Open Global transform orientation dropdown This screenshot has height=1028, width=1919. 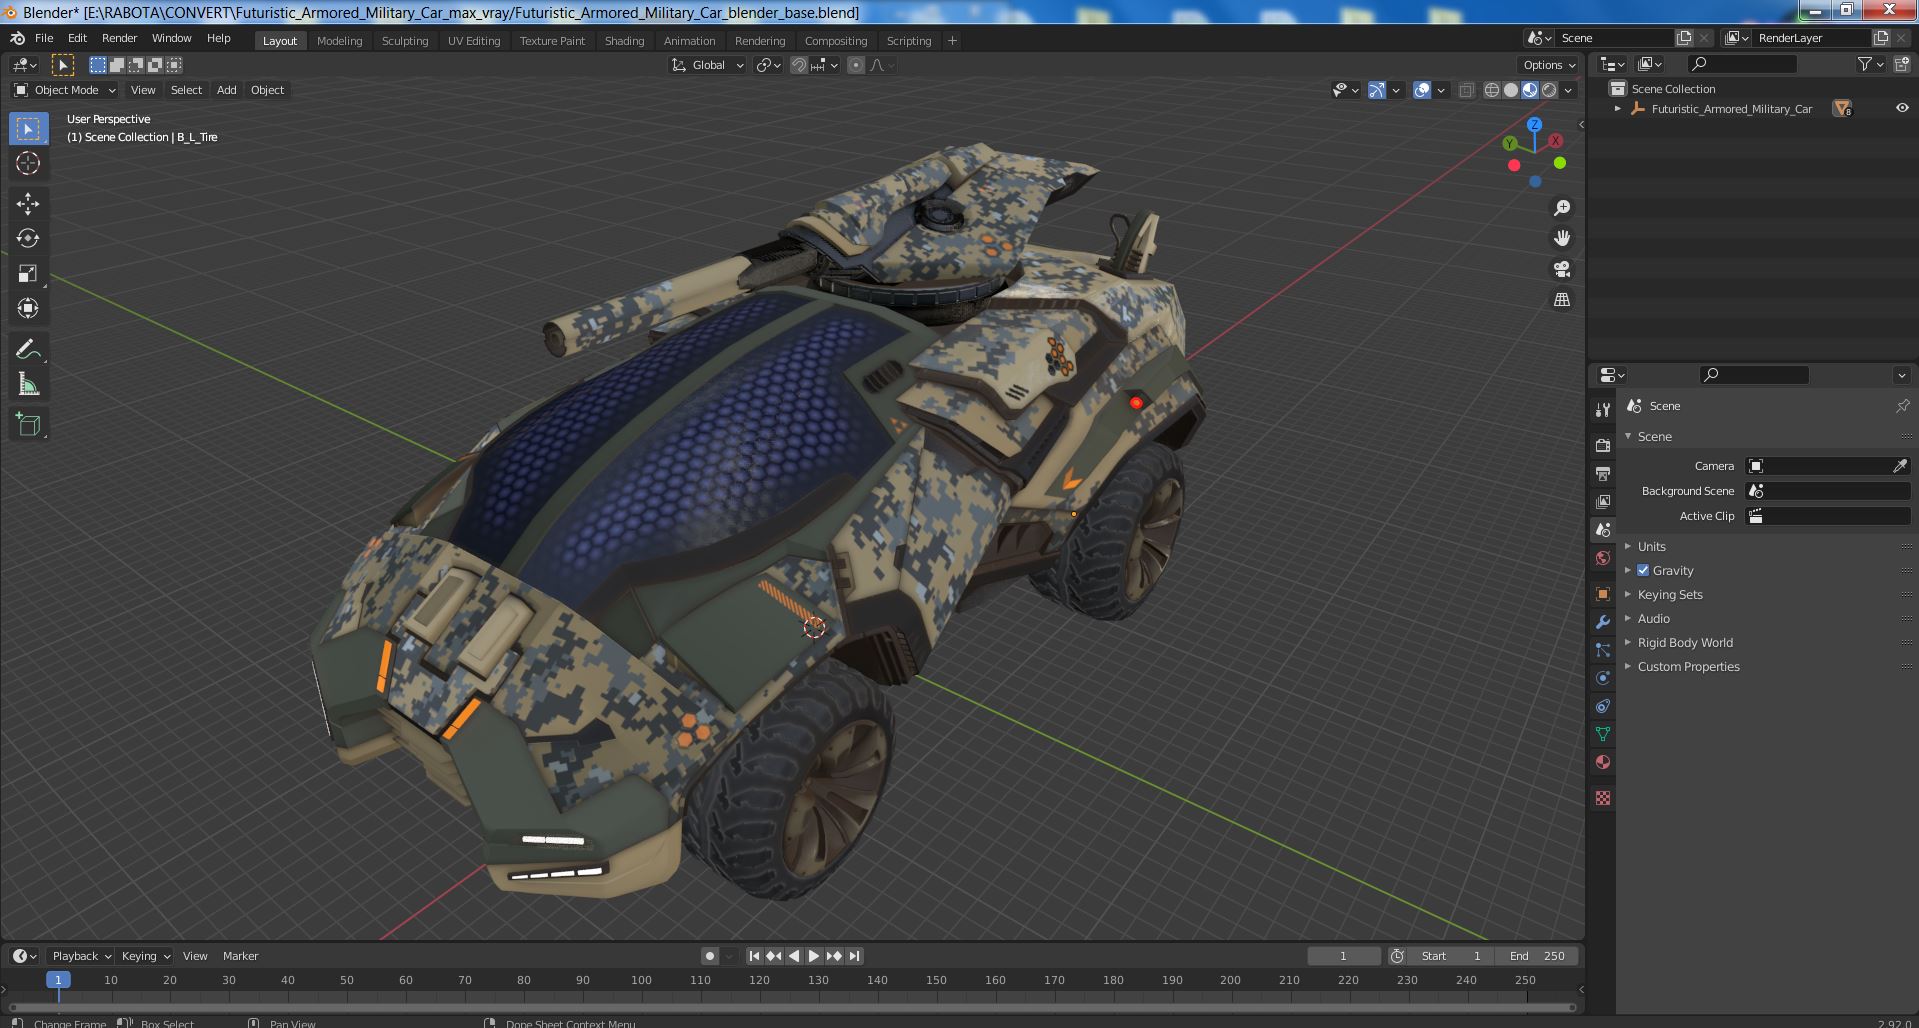click(x=707, y=65)
